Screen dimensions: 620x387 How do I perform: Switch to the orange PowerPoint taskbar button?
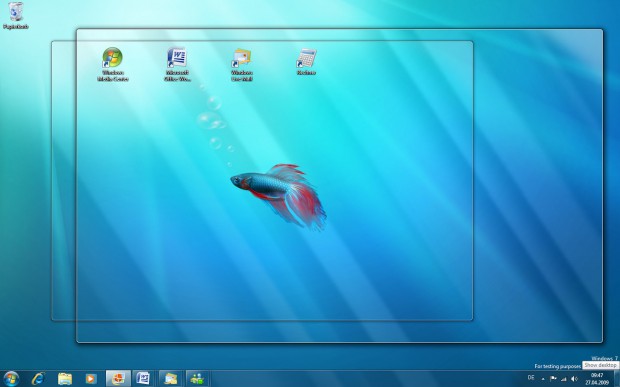click(x=118, y=379)
